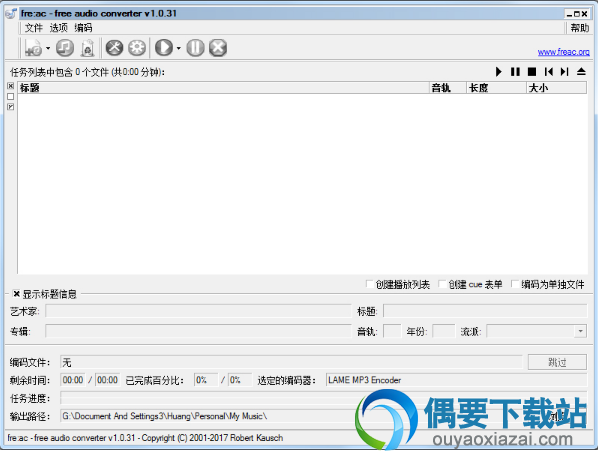598x451 pixels.
Task: Click the add audio CD contents icon
Action: (x=65, y=48)
